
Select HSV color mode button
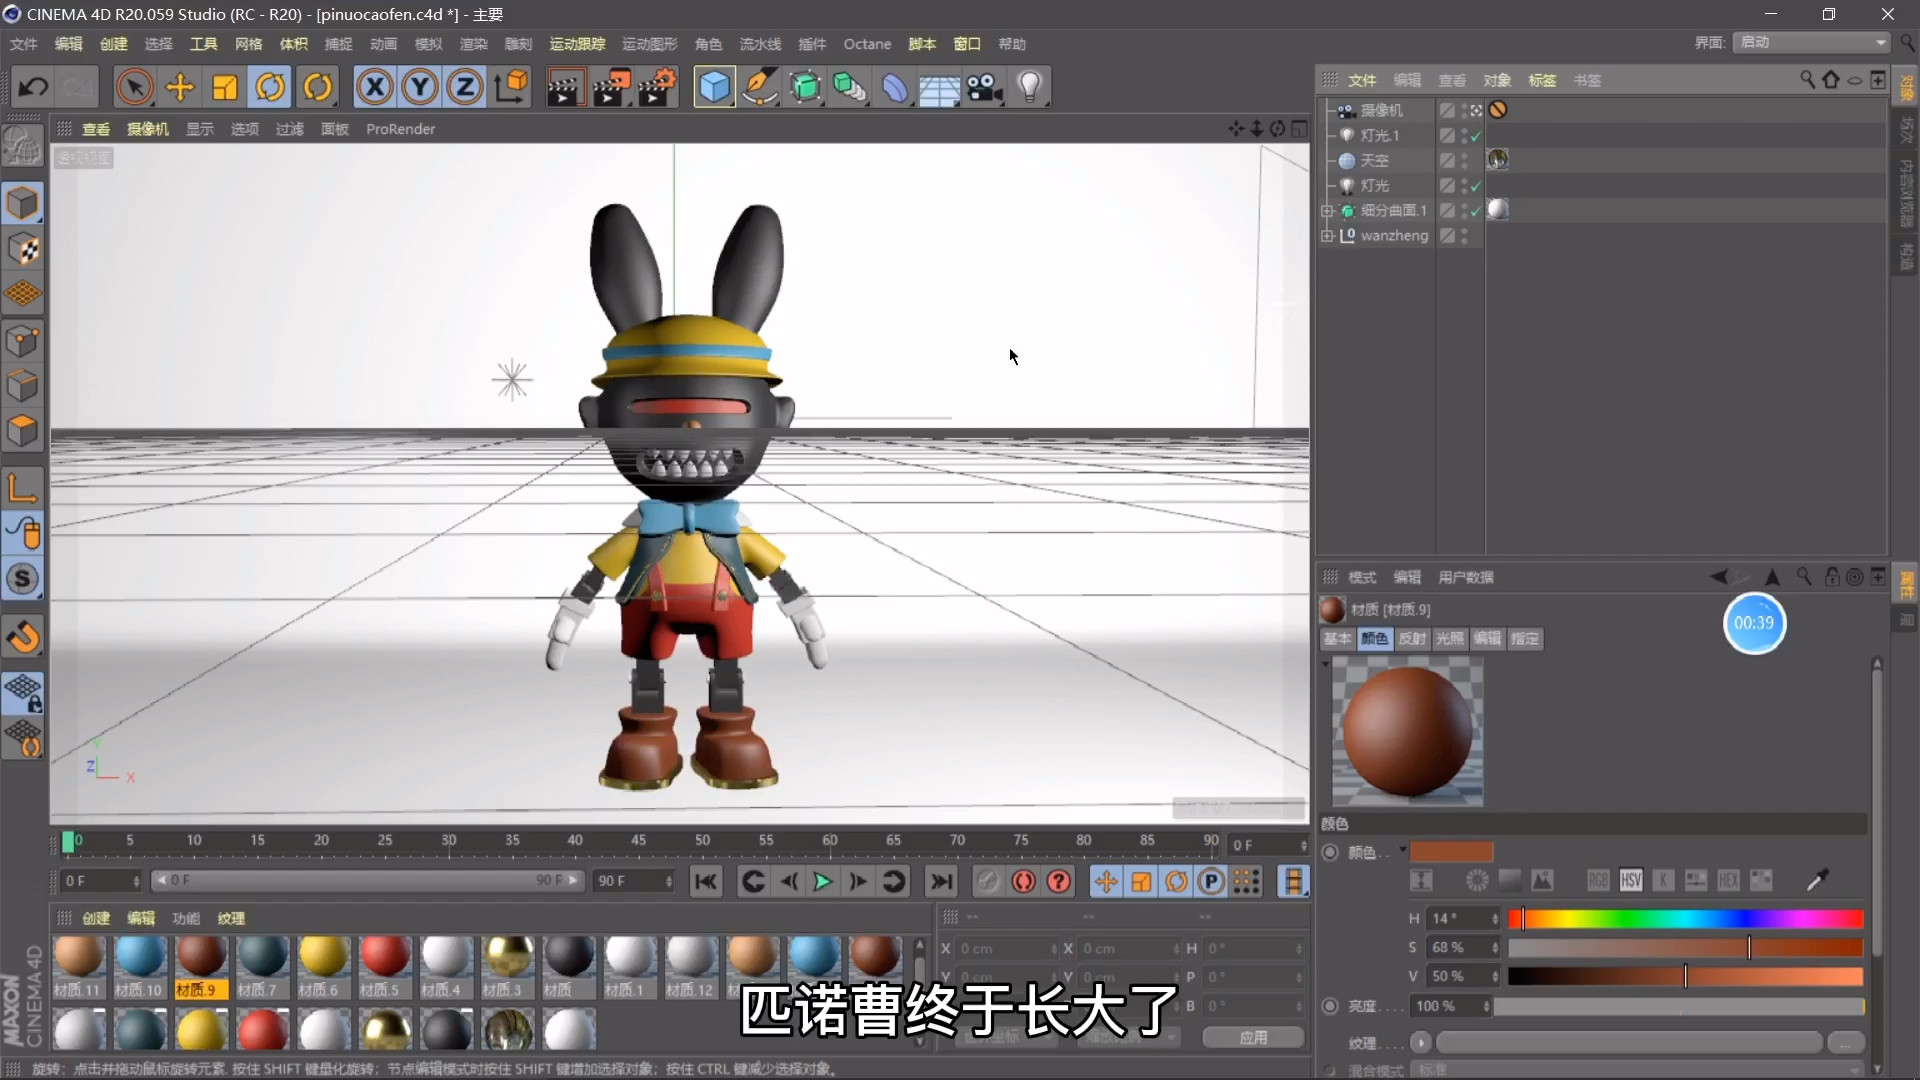1630,880
